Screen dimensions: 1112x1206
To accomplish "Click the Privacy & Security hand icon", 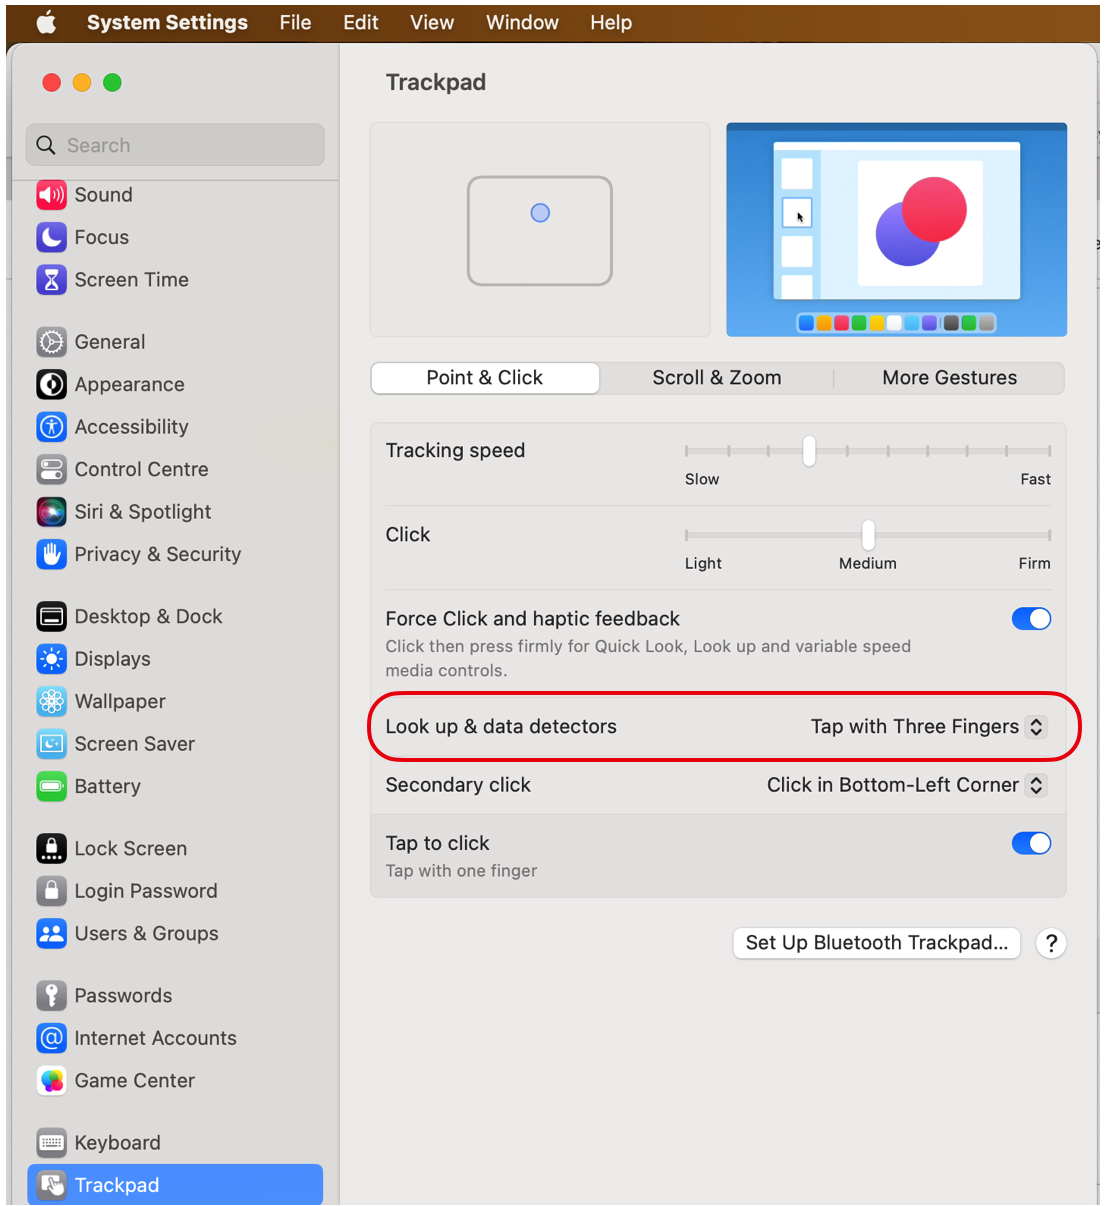I will [51, 554].
